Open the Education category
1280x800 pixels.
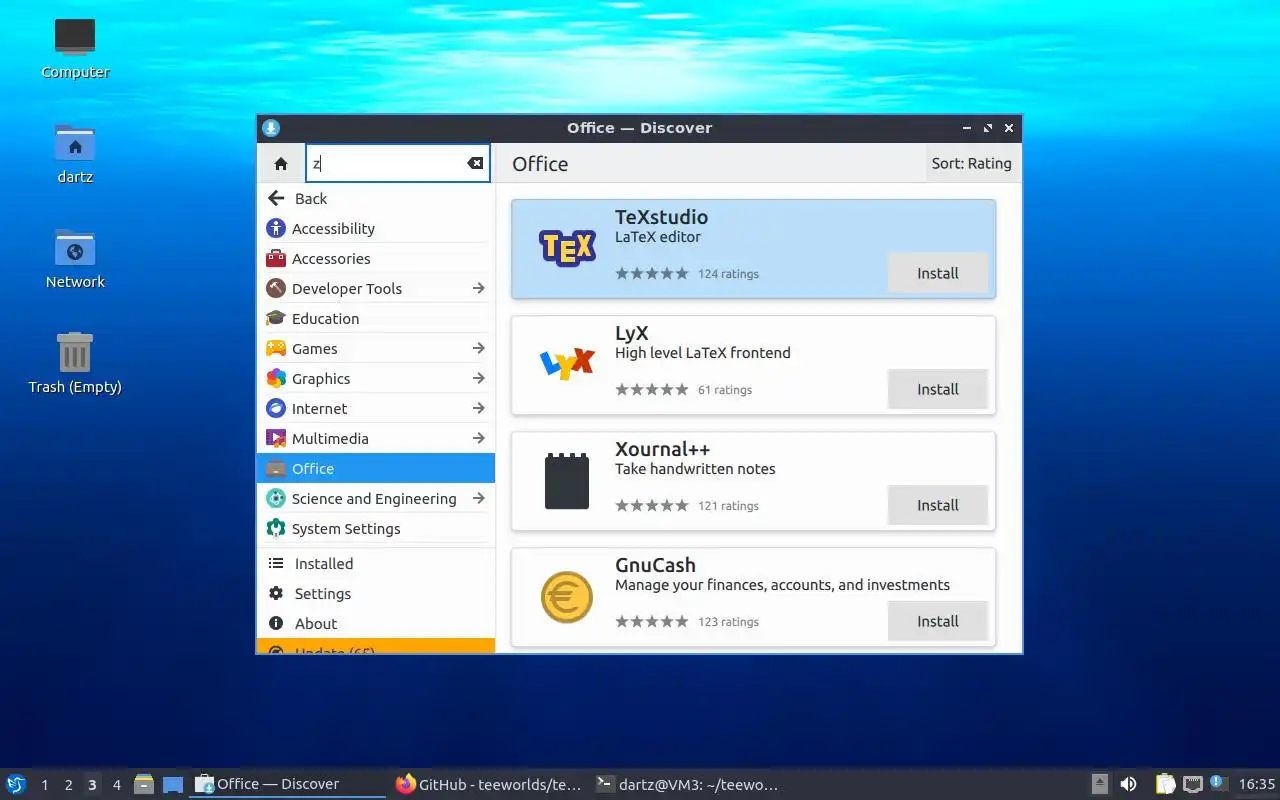click(x=376, y=318)
